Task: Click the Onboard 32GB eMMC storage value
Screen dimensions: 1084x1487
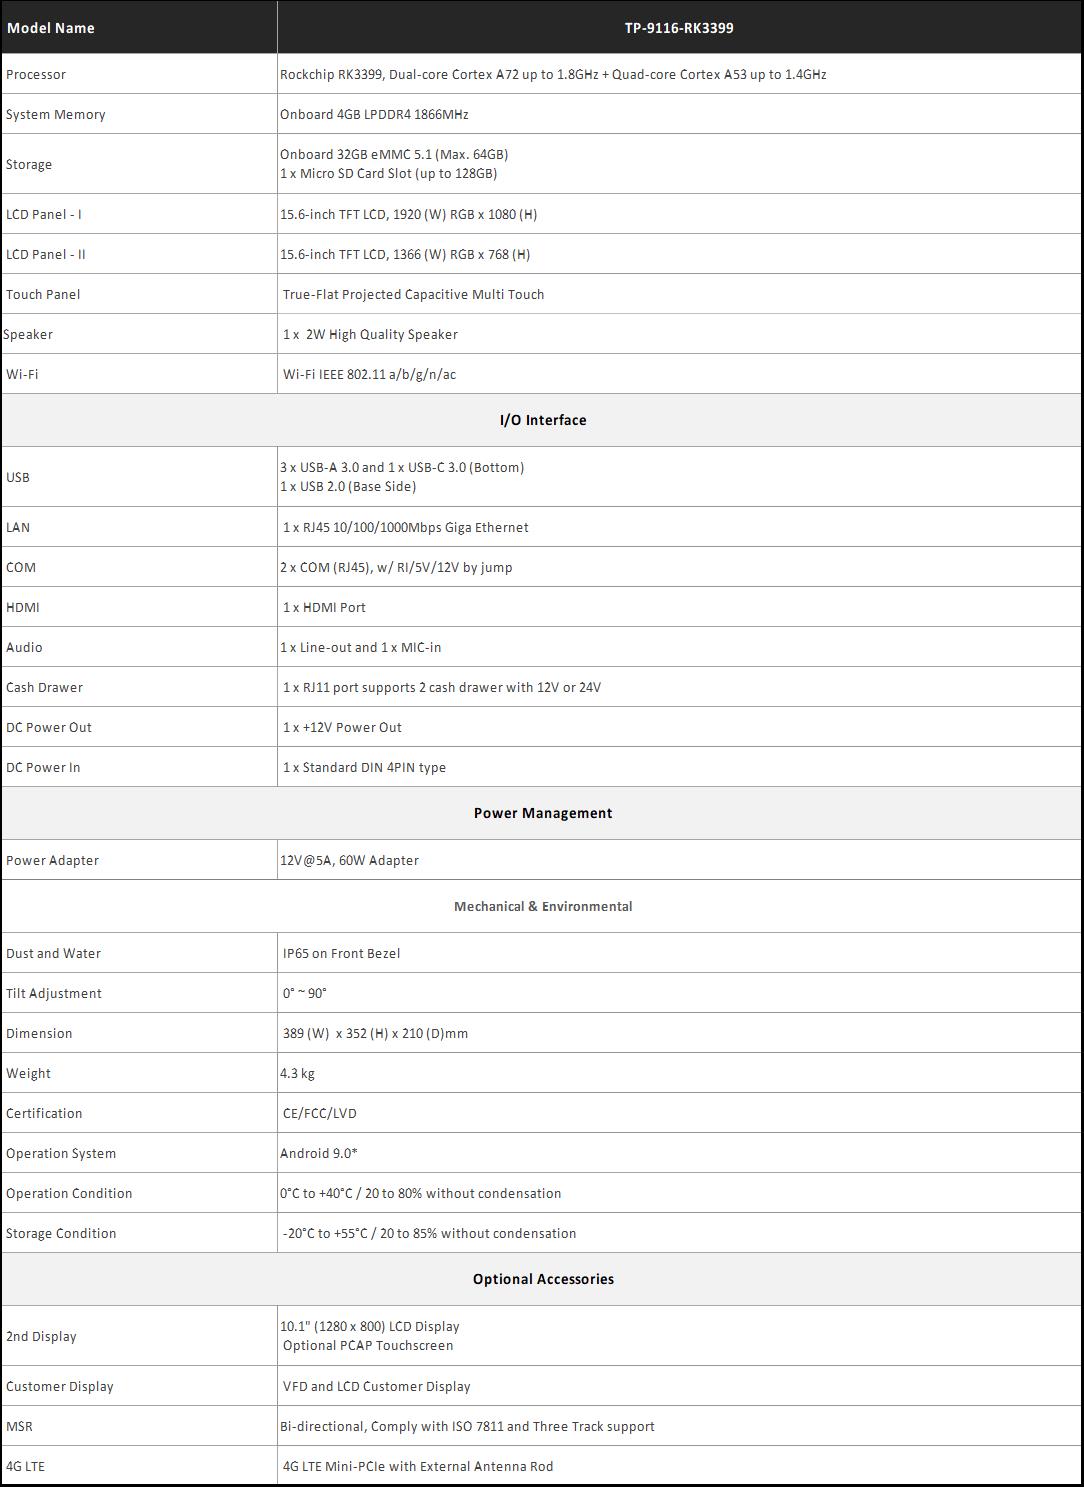Action: coord(394,154)
